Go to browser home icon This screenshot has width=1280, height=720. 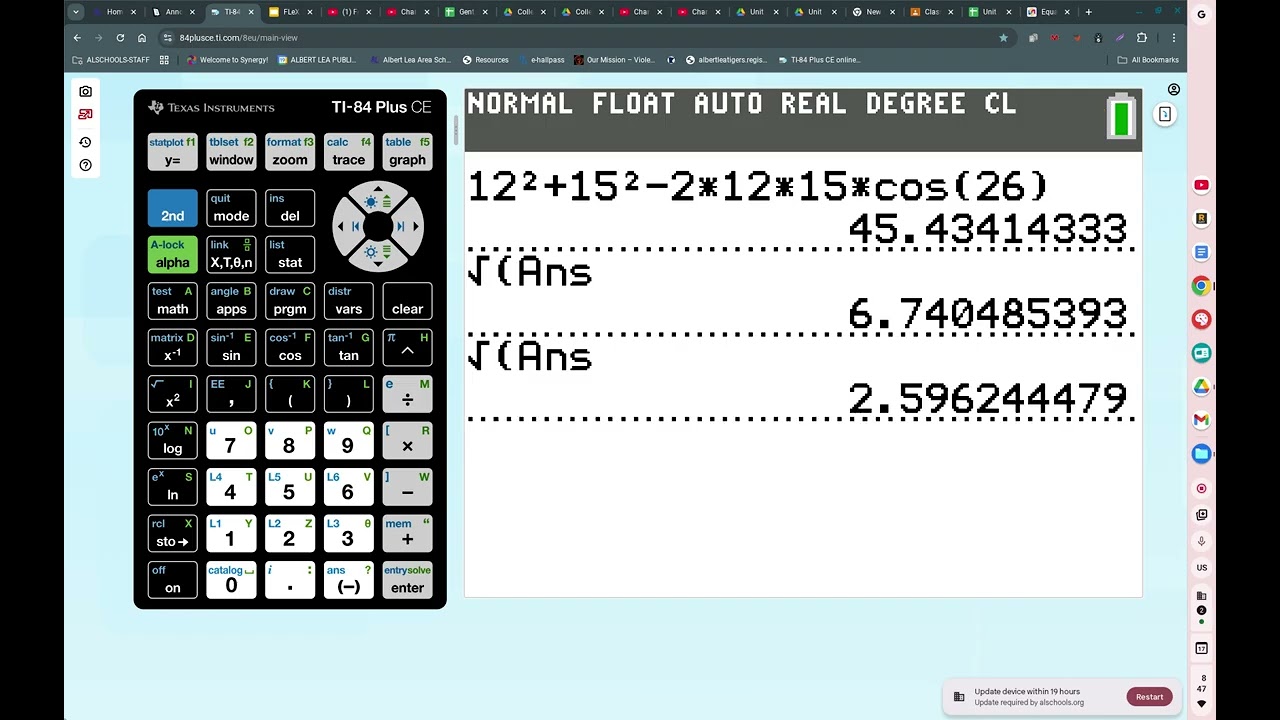pyautogui.click(x=142, y=37)
